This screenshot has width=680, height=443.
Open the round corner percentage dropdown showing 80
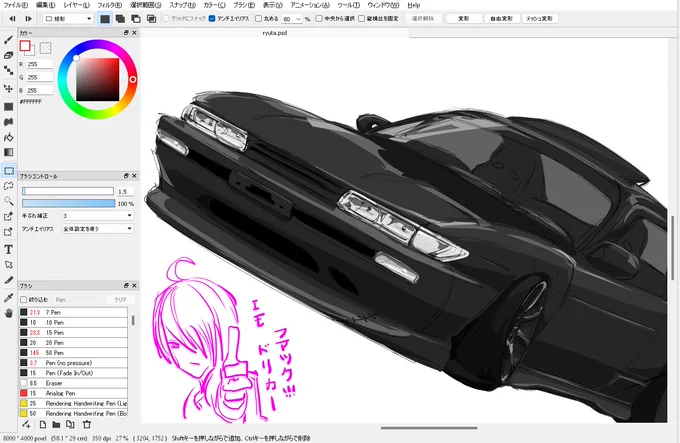(x=292, y=19)
